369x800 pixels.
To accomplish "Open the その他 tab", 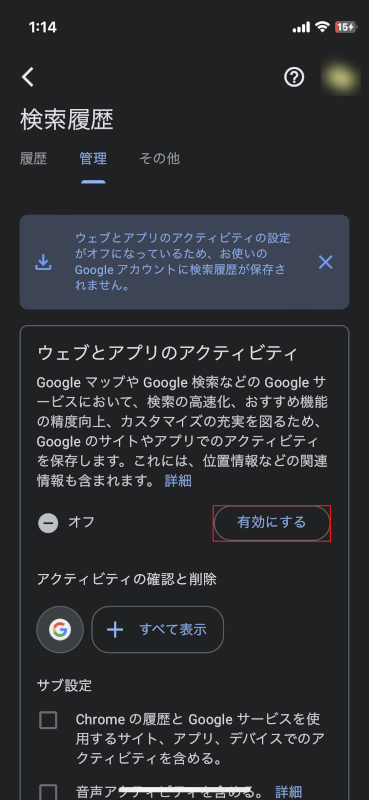I will click(x=160, y=159).
